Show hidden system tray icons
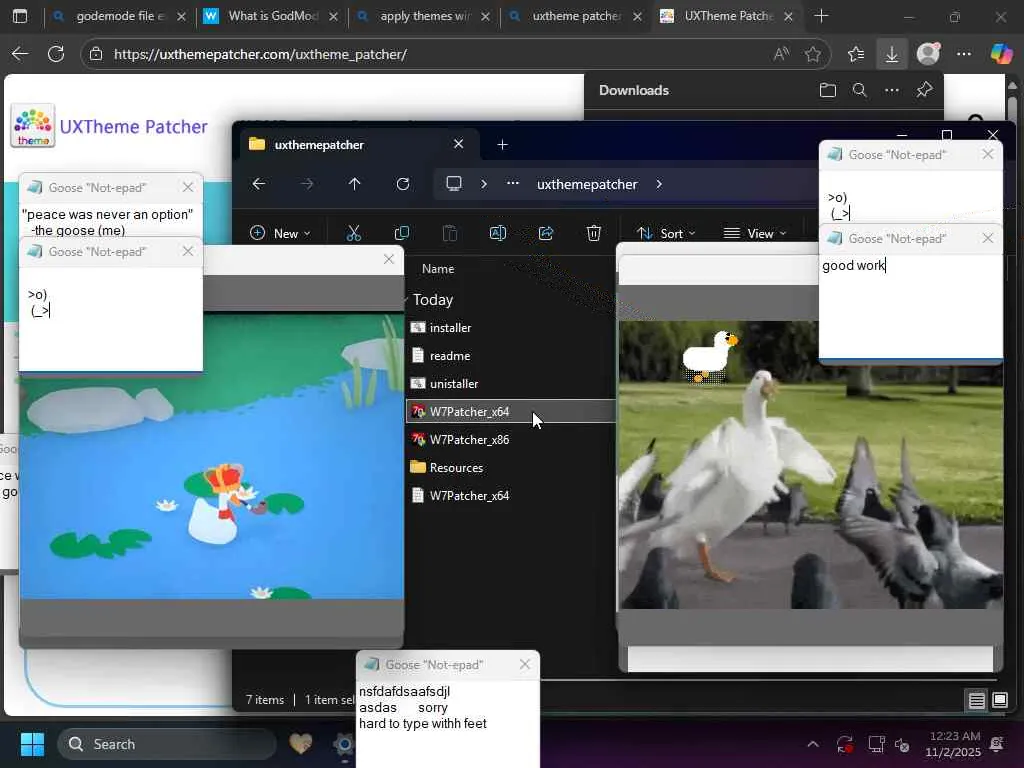This screenshot has width=1024, height=768. click(x=813, y=744)
